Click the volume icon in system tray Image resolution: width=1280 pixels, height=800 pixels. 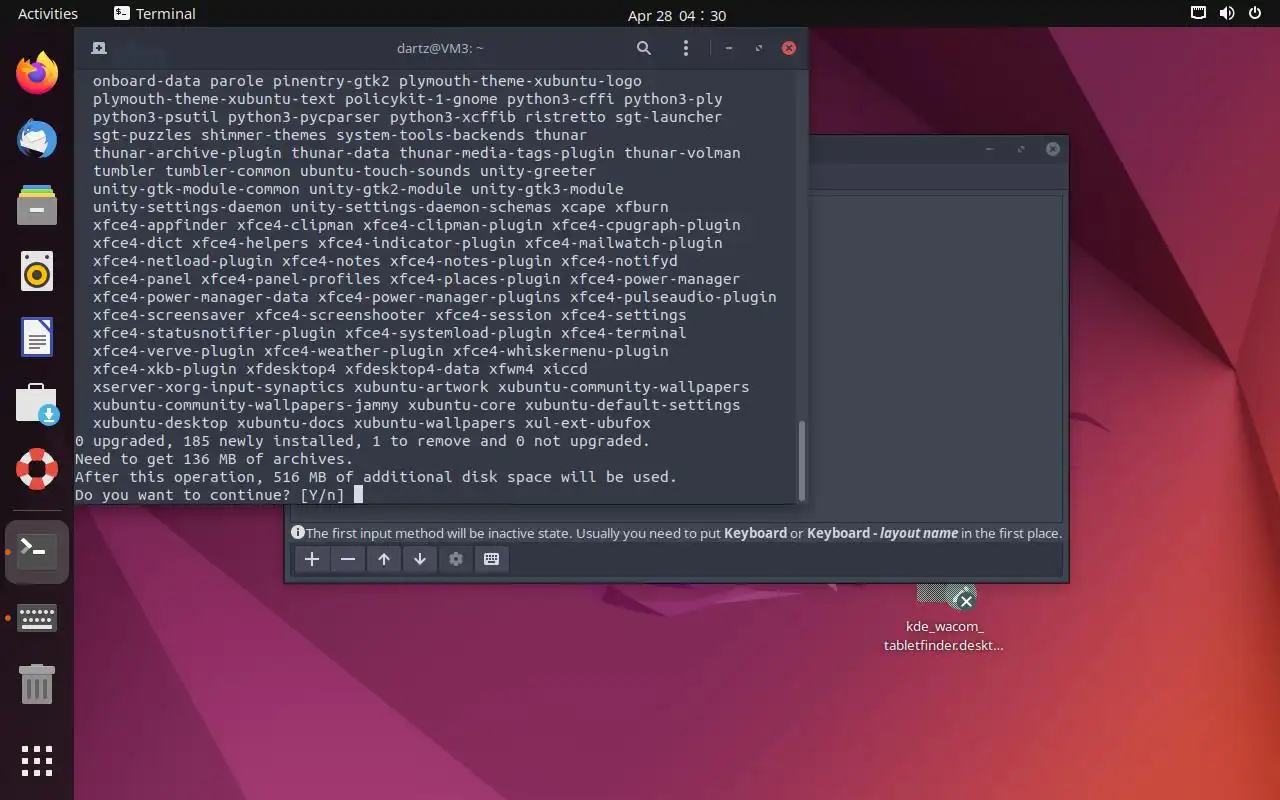[1227, 14]
